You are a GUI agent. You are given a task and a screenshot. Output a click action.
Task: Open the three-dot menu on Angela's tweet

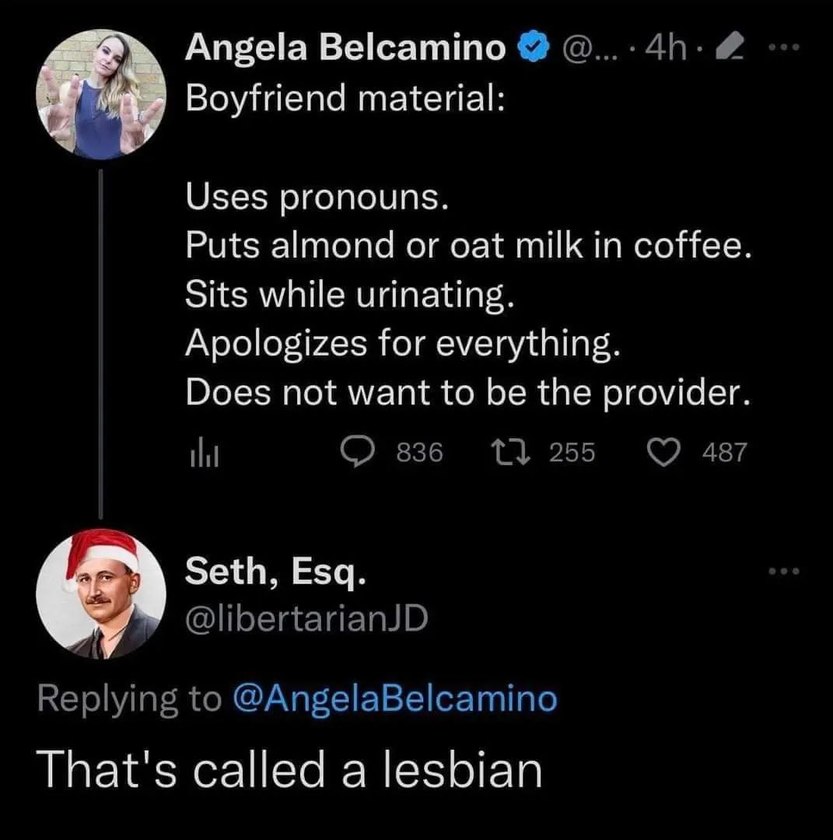pyautogui.click(x=784, y=48)
